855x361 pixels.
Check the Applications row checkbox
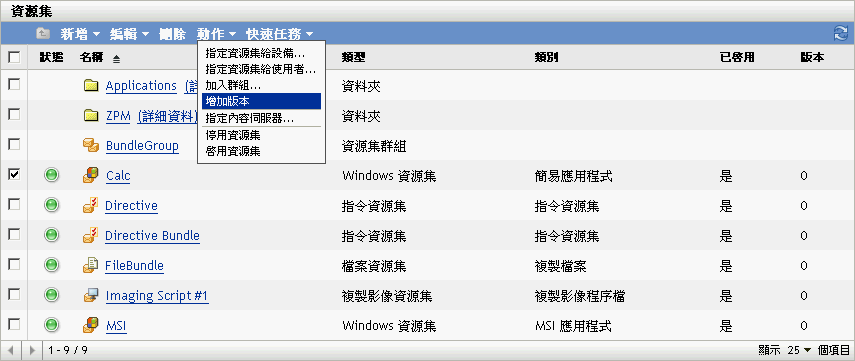pyautogui.click(x=14, y=85)
